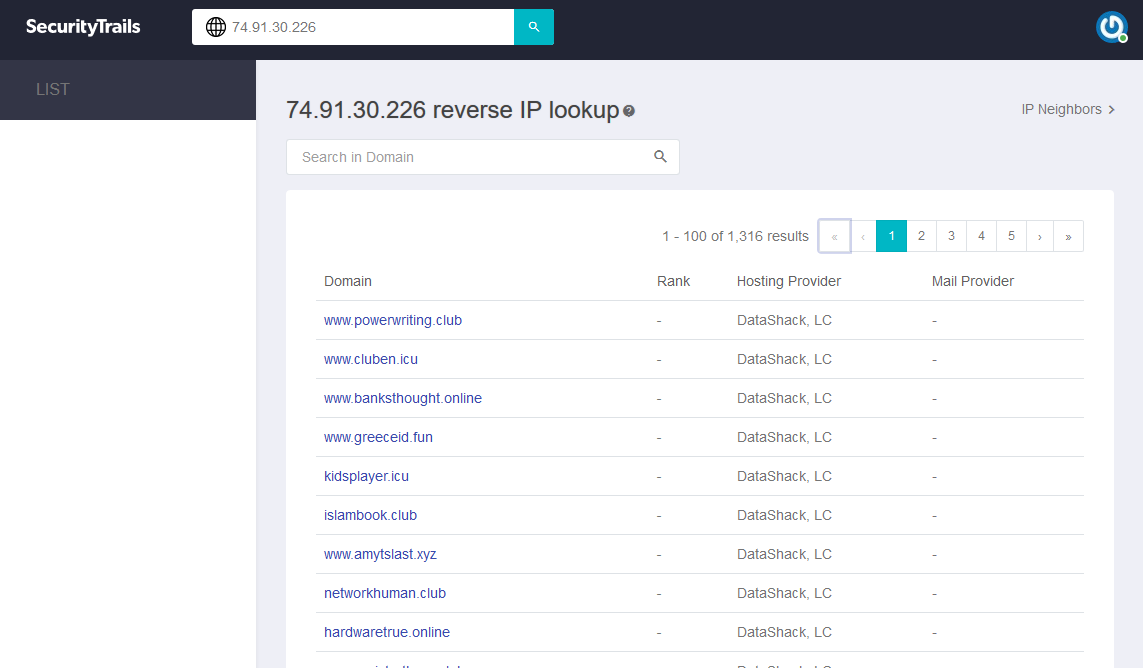This screenshot has height=668, width=1143.
Task: Select page 5 in pagination
Action: [1011, 236]
